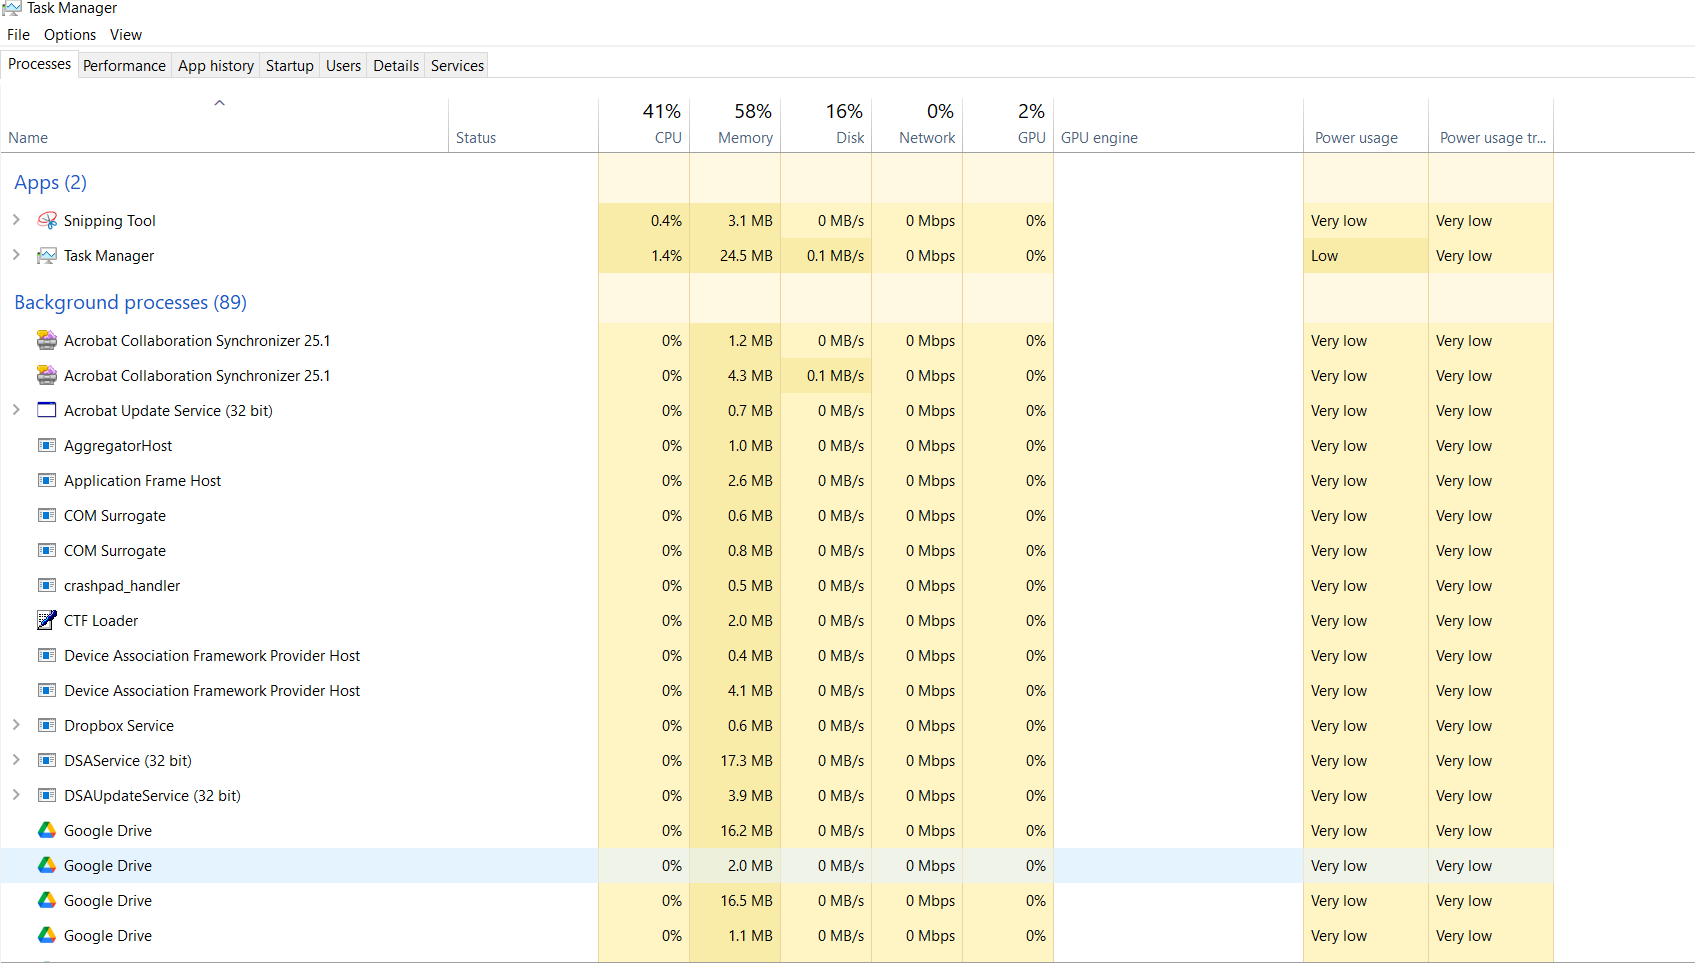Click the Device Association Framework icon using 4.1 MB
The height and width of the screenshot is (973, 1695).
(47, 690)
